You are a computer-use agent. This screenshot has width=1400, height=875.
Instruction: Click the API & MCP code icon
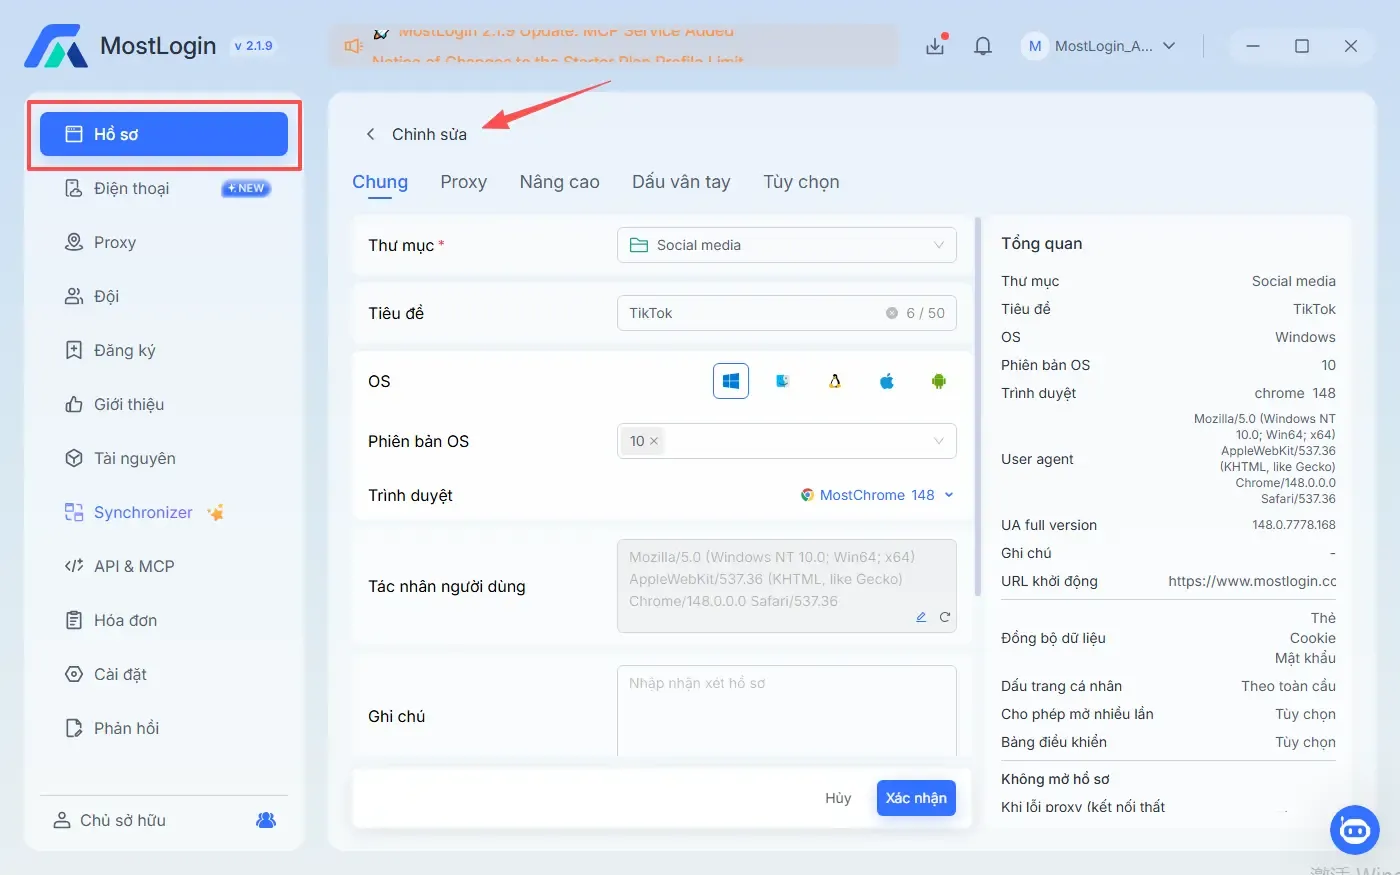tap(74, 566)
